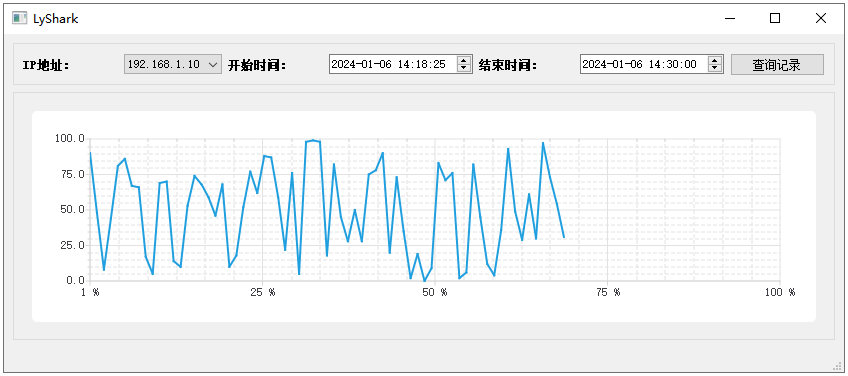Click the LyShark window title text
Viewport: 848px width, 376px height.
56,19
